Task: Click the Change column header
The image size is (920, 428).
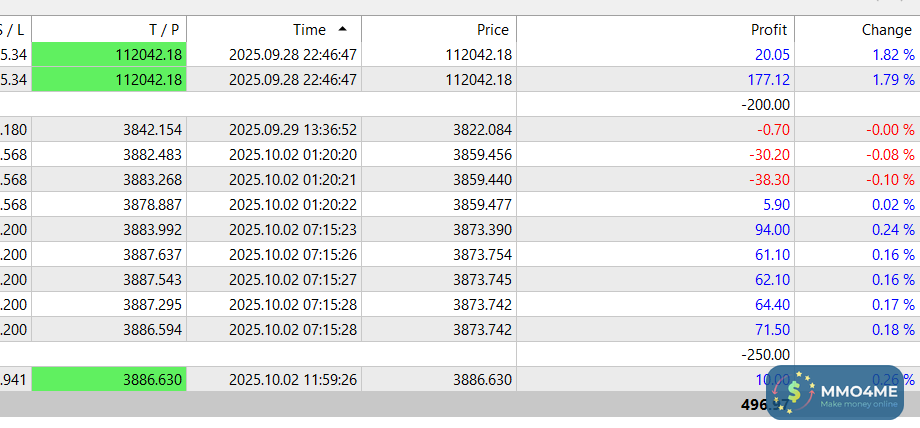Action: [x=886, y=30]
